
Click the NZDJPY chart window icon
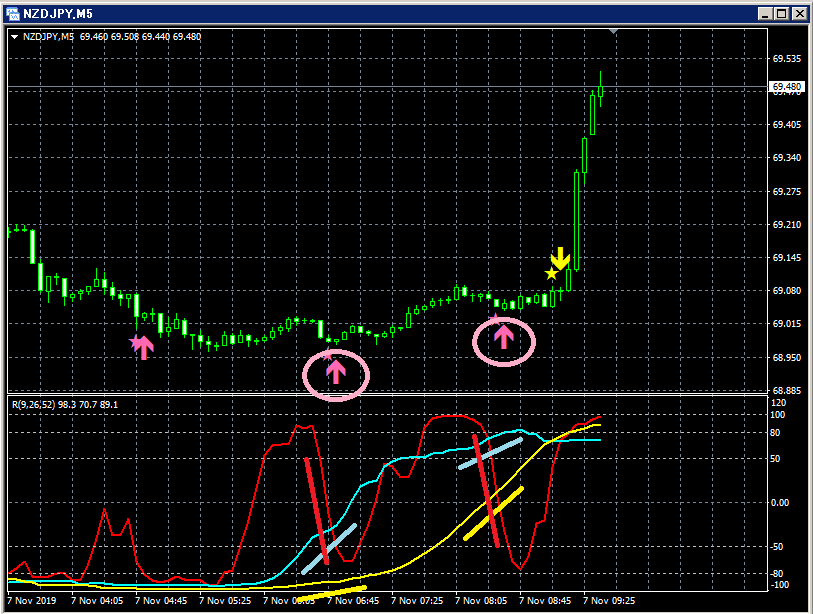(x=12, y=14)
